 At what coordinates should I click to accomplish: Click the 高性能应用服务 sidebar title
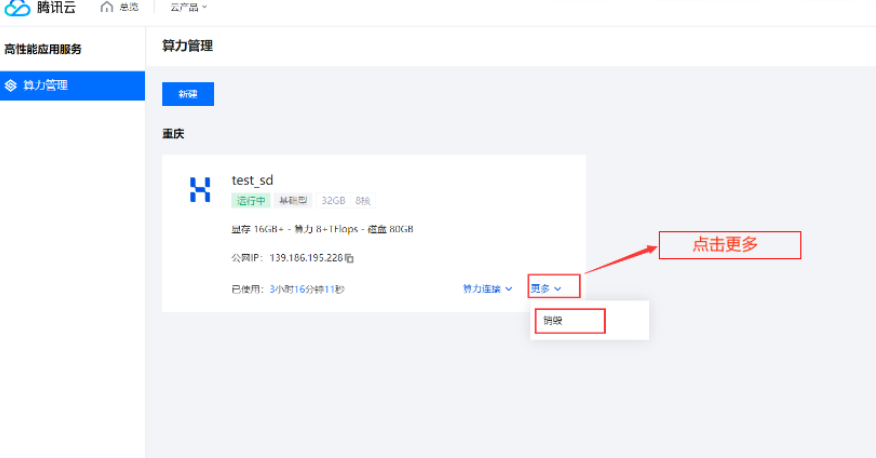click(x=43, y=49)
